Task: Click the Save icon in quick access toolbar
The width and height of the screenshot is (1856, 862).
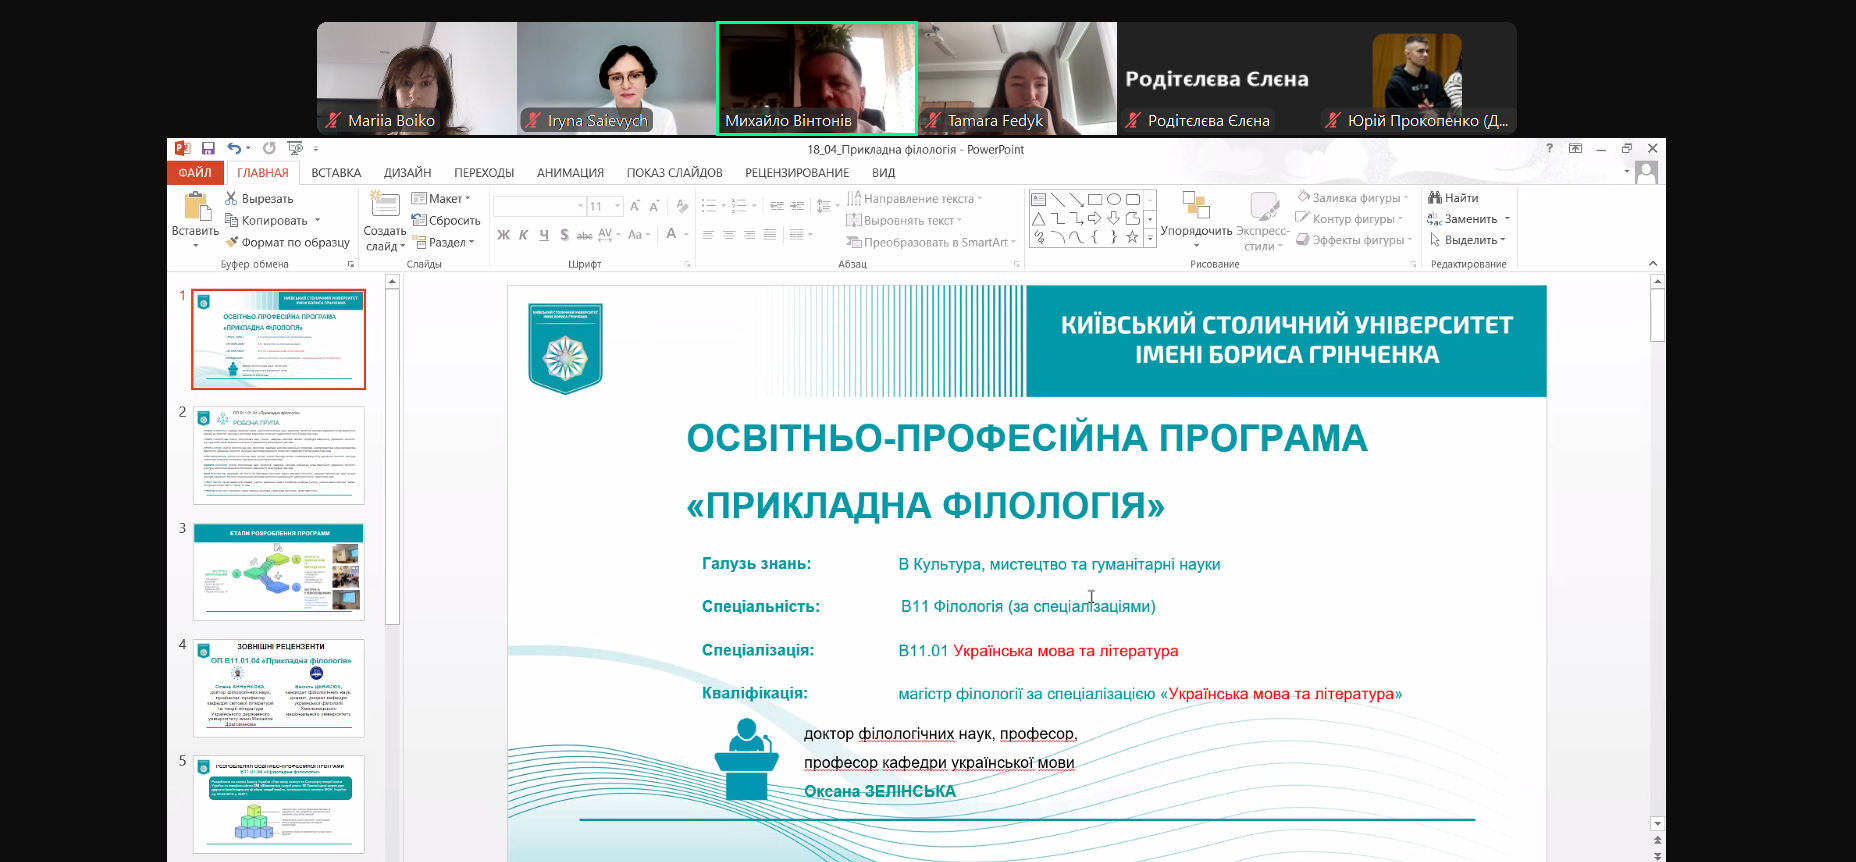Action: pos(208,148)
